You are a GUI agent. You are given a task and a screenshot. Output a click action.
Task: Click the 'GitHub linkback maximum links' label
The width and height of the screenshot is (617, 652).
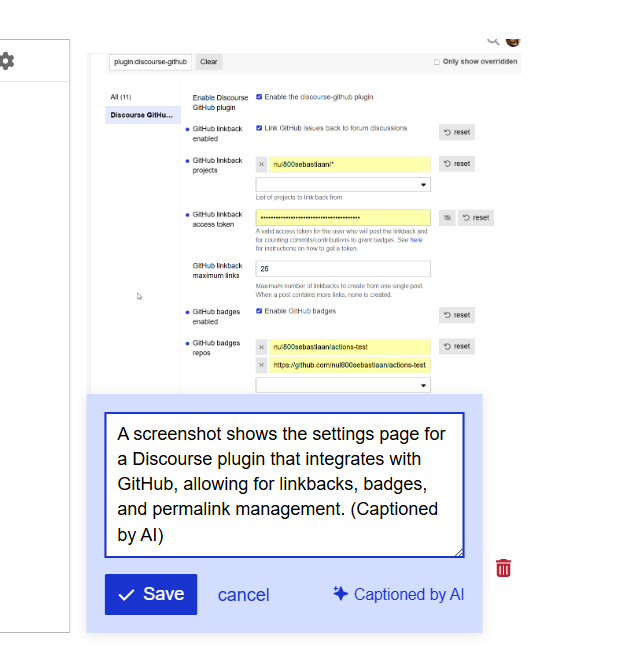217,271
